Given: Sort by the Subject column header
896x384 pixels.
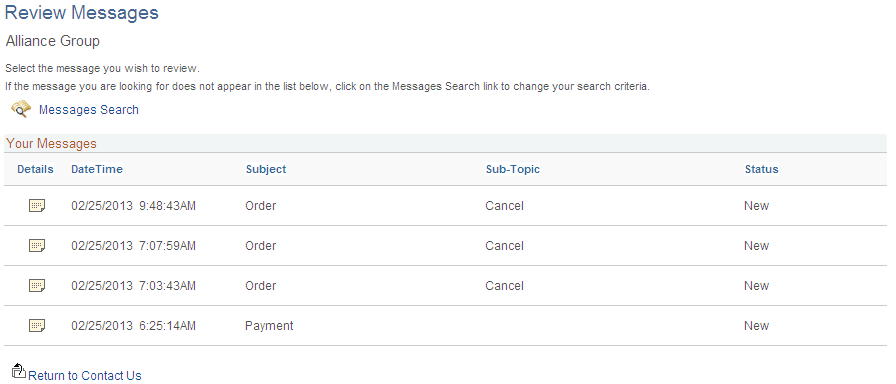Looking at the screenshot, I should (x=266, y=169).
